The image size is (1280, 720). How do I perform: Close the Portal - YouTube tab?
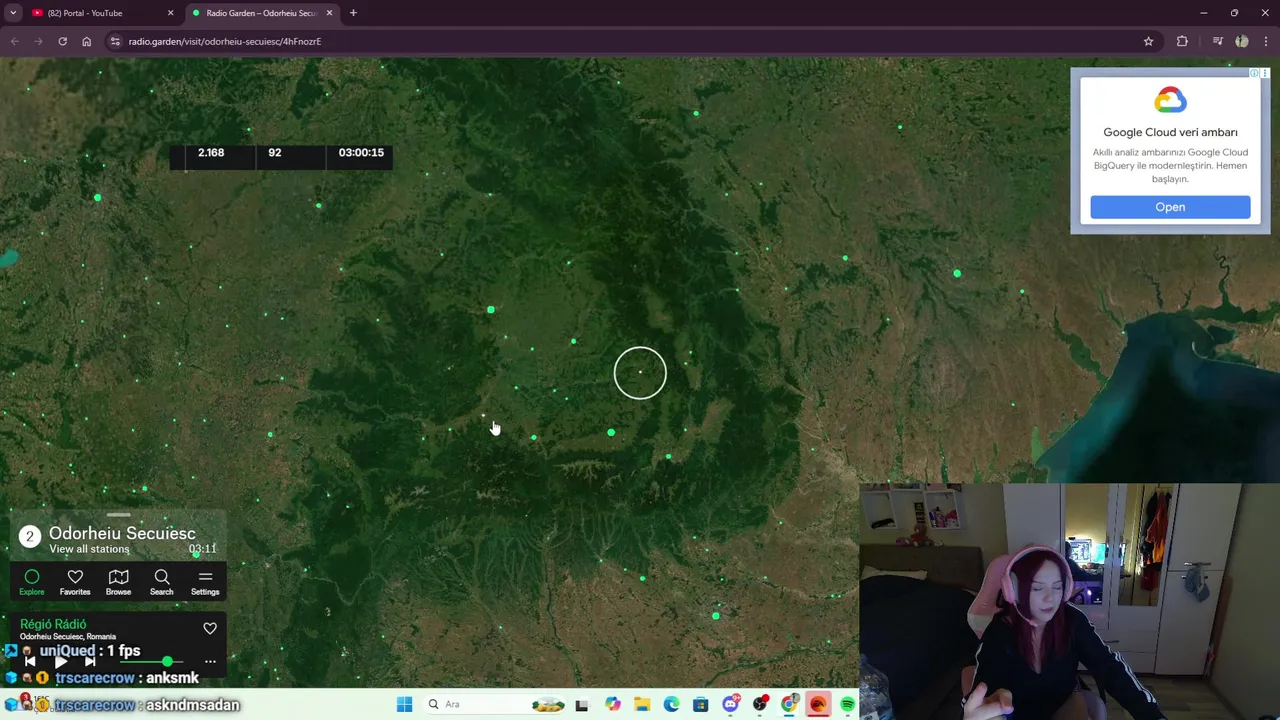point(170,13)
